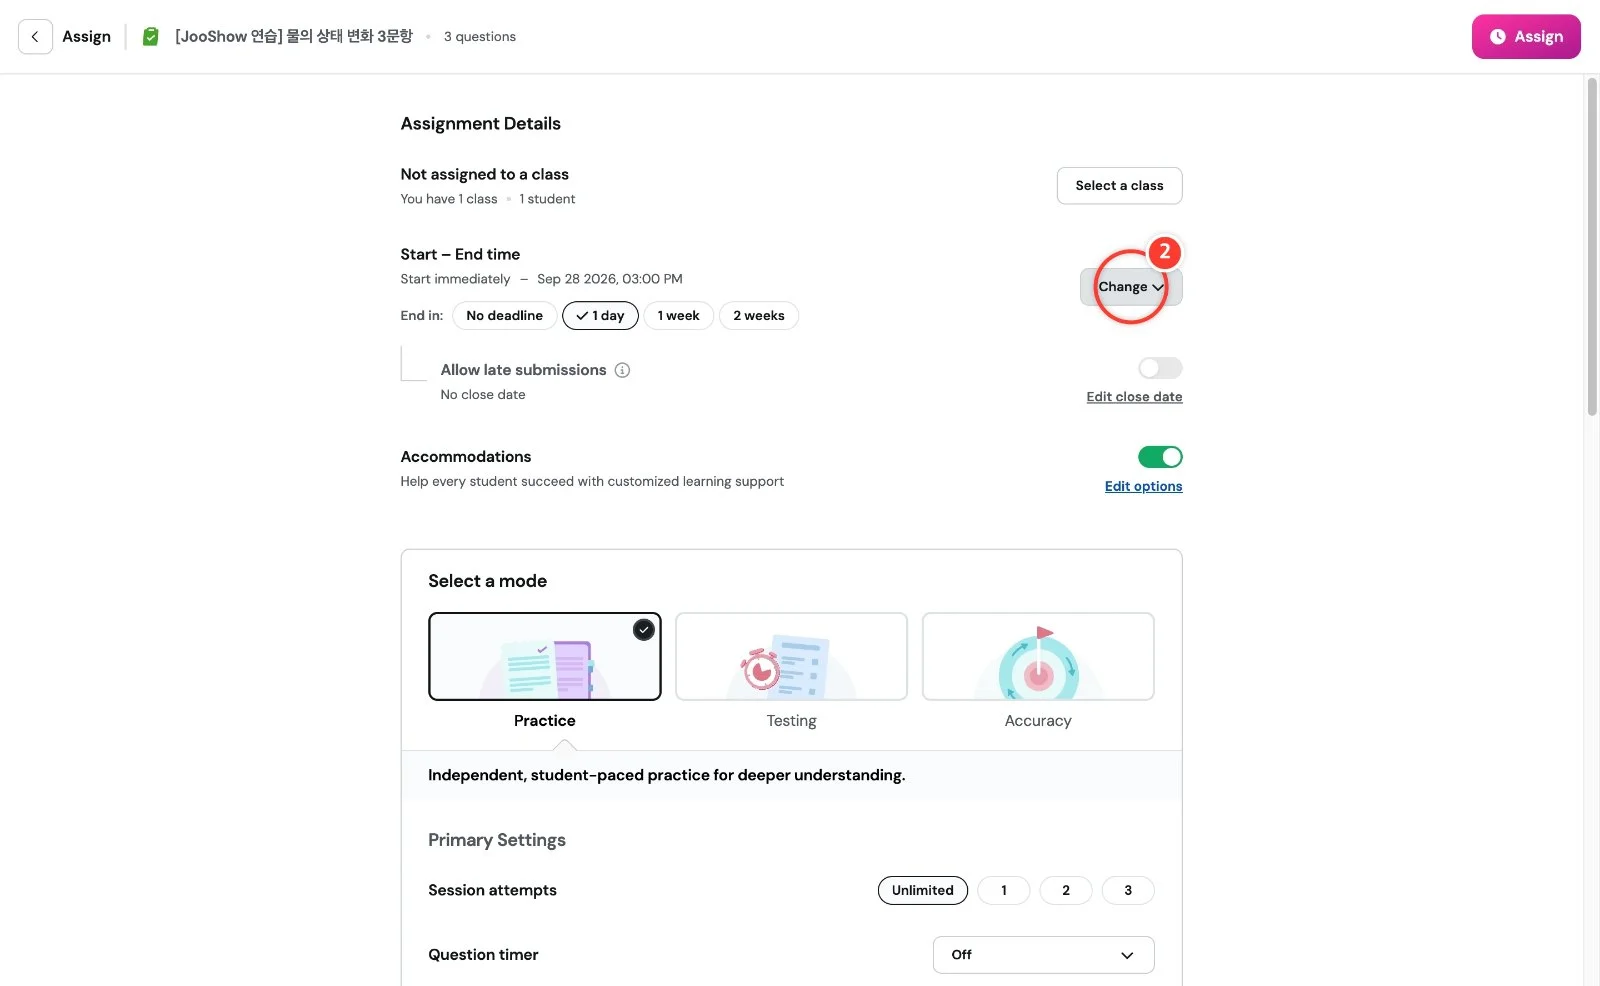The width and height of the screenshot is (1600, 986).
Task: Open the Question timer dropdown
Action: pos(1043,955)
